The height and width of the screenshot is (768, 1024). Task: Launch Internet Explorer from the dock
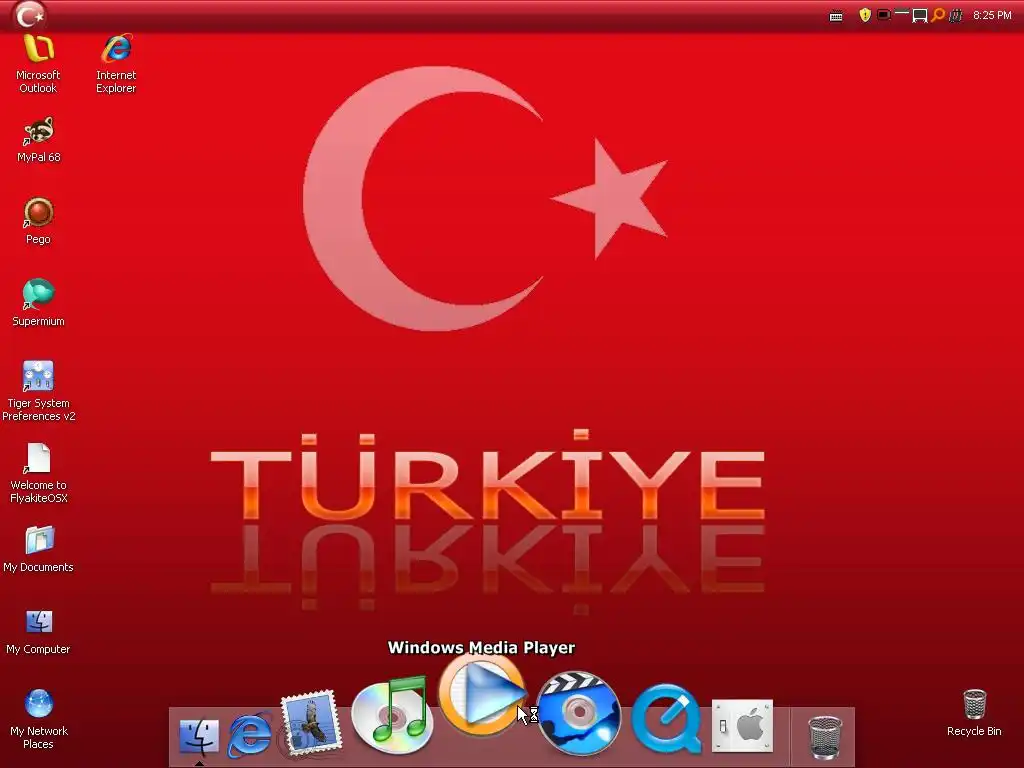pyautogui.click(x=249, y=735)
